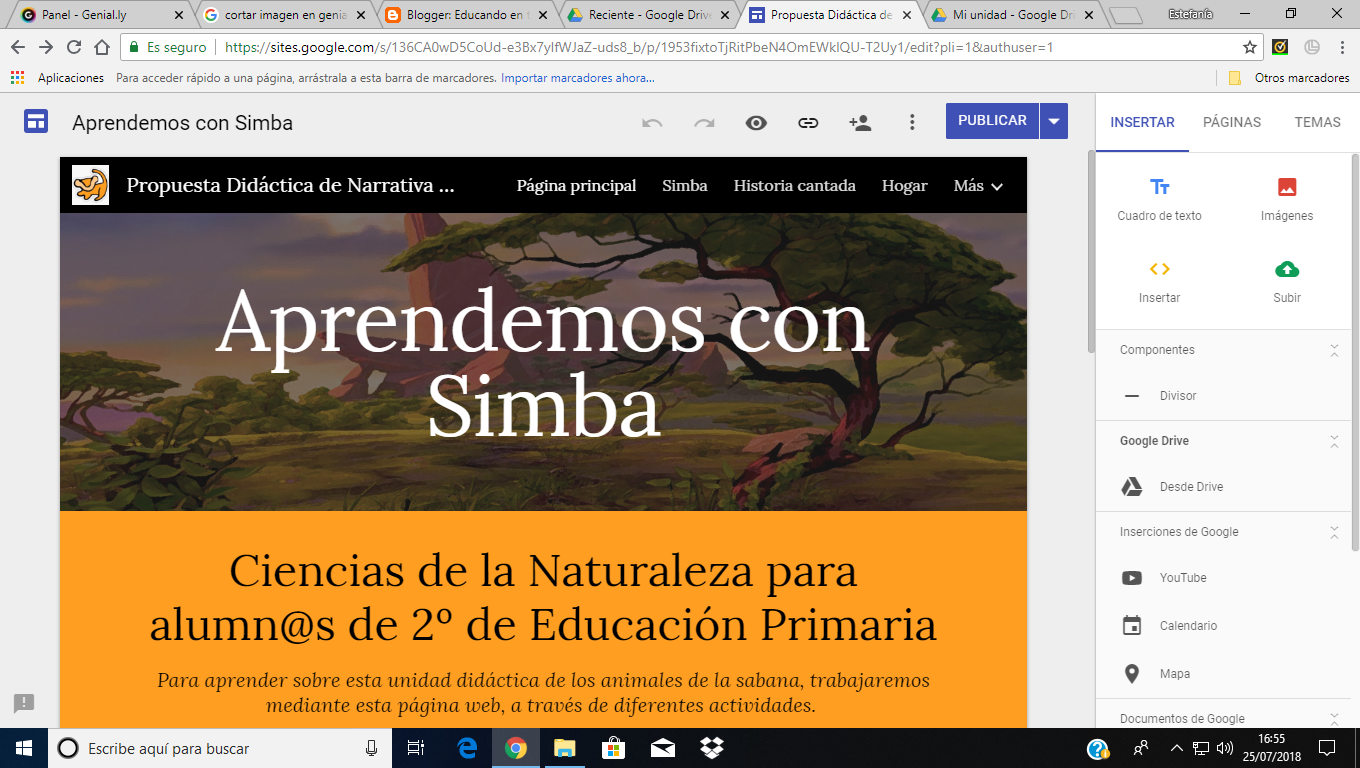Redo the last site edit
The image size is (1360, 768).
704,122
